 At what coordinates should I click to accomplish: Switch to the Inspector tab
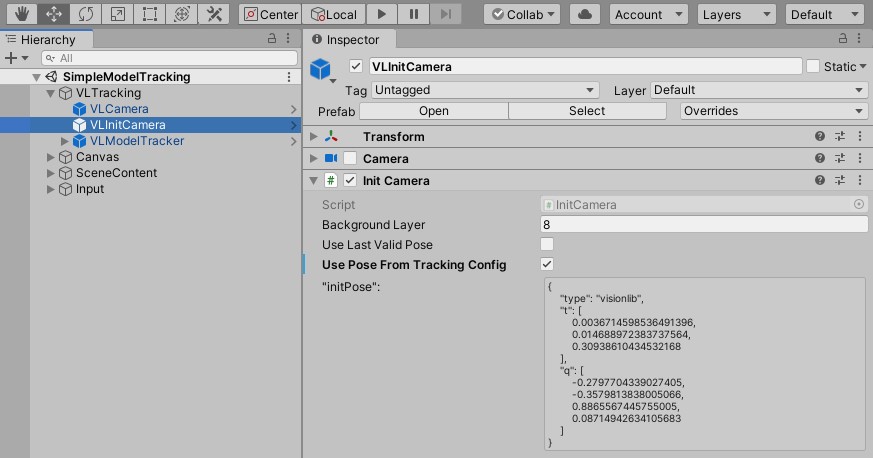point(346,40)
